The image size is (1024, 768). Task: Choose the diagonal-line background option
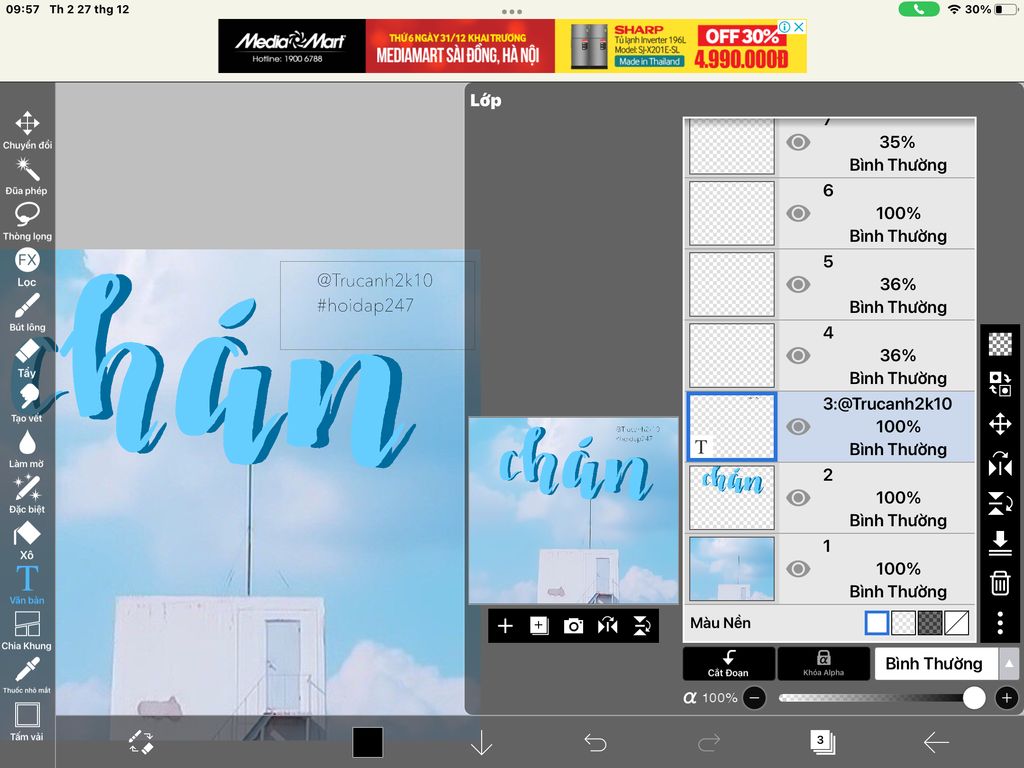tap(957, 623)
